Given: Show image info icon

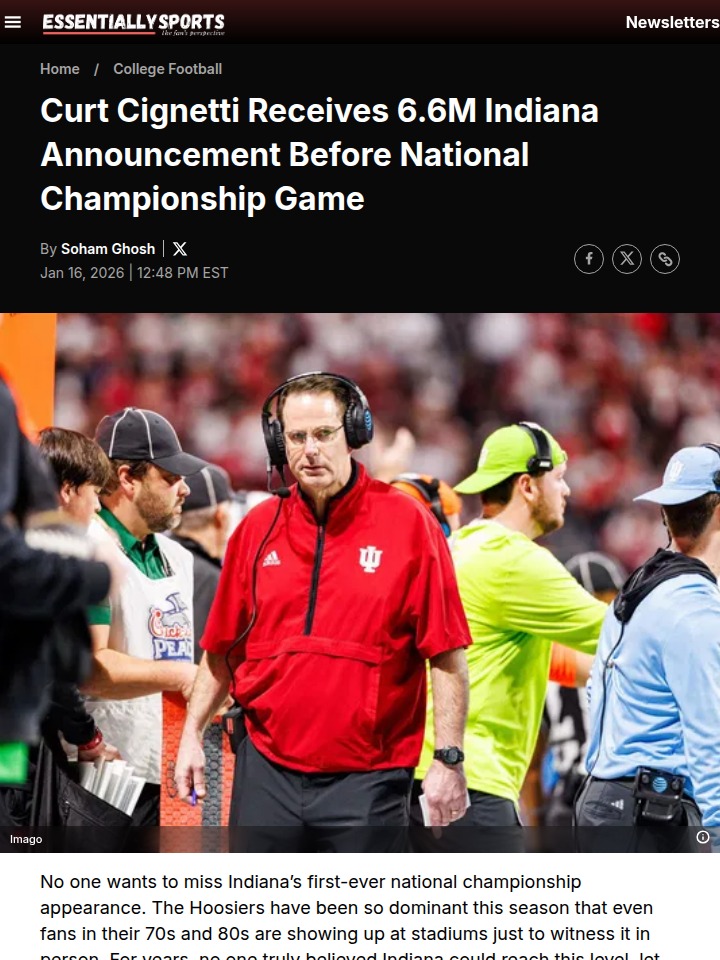Looking at the screenshot, I should (702, 837).
